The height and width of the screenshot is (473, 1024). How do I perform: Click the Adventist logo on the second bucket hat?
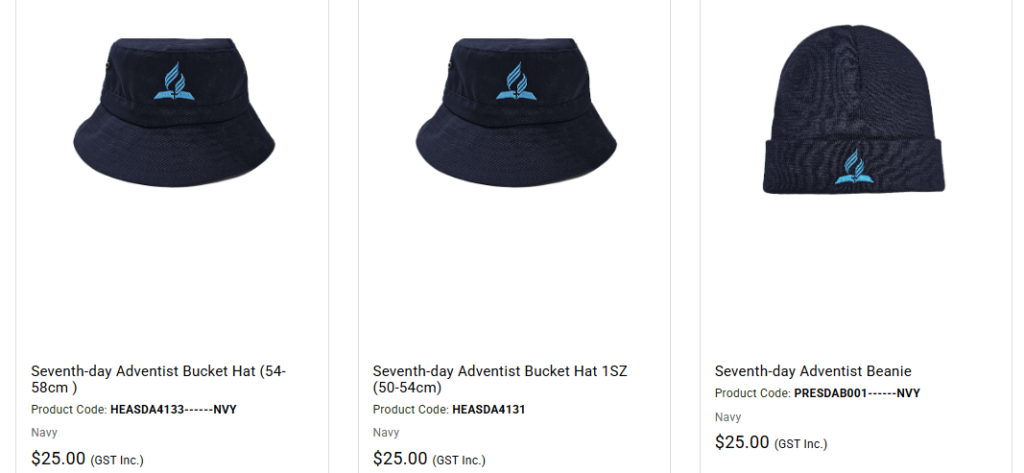coord(516,82)
